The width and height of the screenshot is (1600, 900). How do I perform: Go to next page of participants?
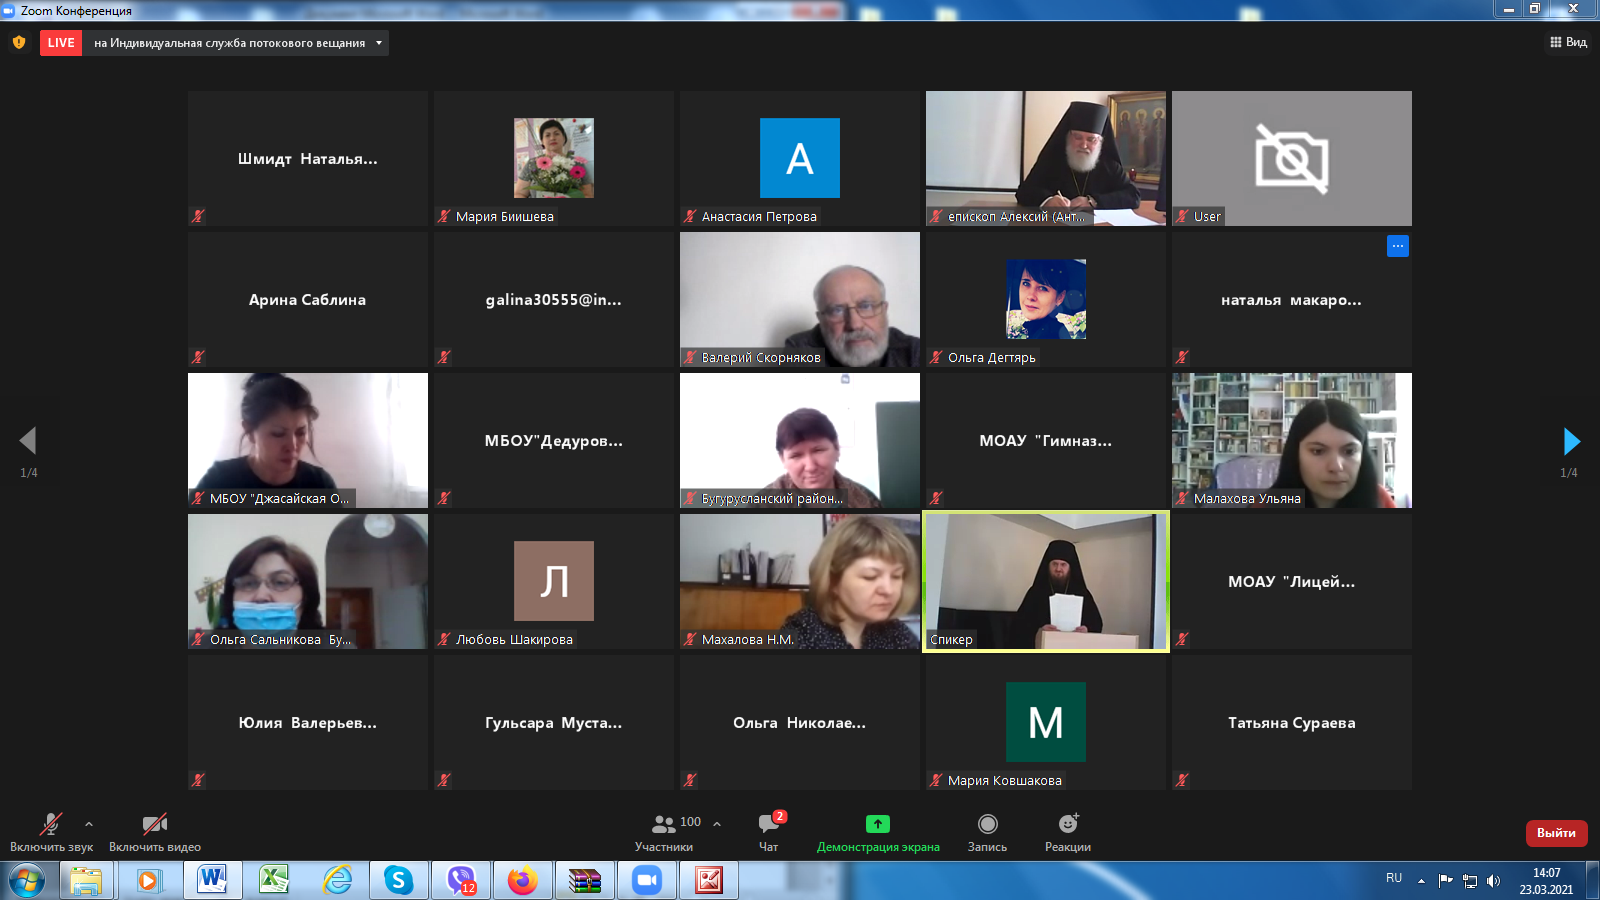point(1571,441)
